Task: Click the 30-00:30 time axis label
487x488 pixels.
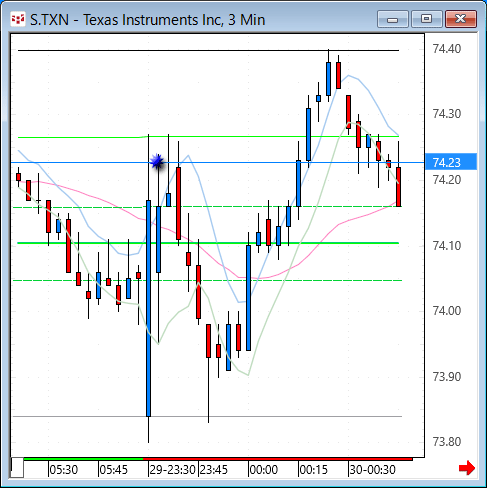Action: click(372, 470)
